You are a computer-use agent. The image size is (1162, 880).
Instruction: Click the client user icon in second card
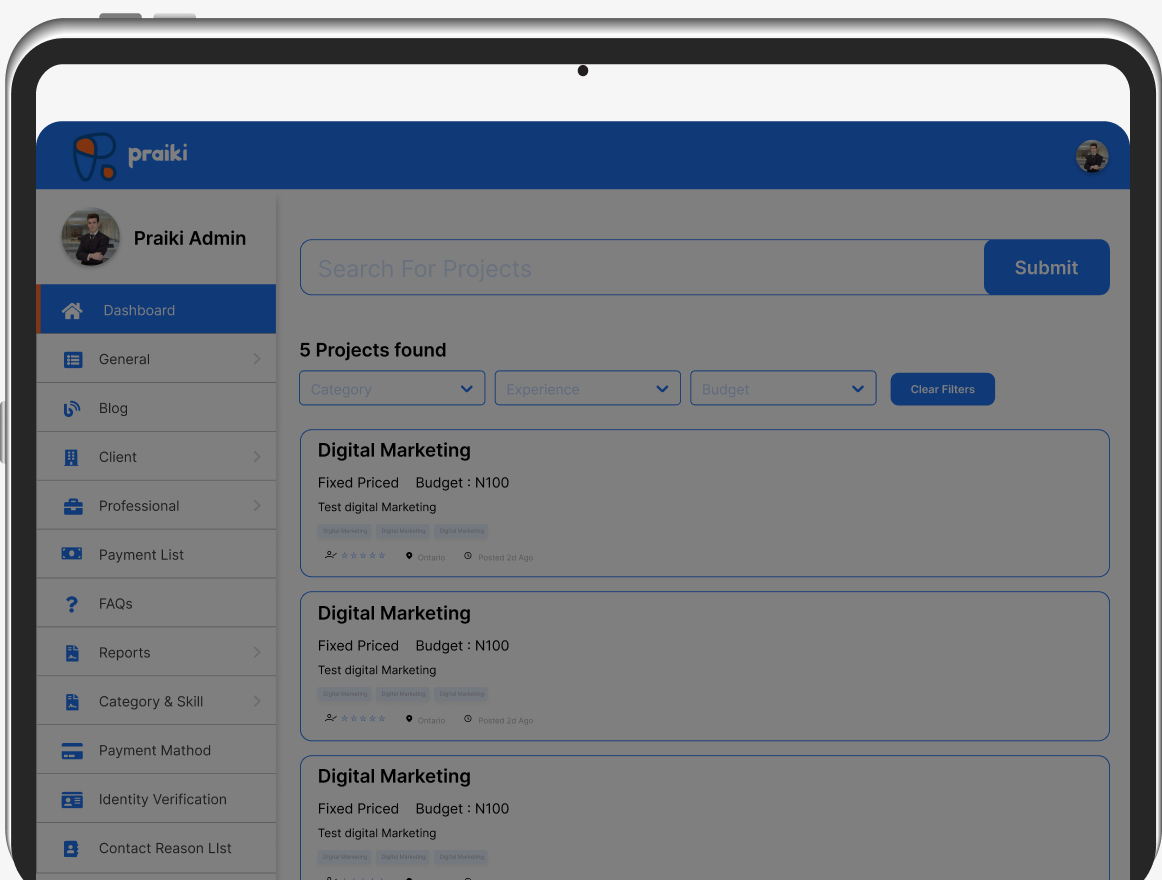331,718
